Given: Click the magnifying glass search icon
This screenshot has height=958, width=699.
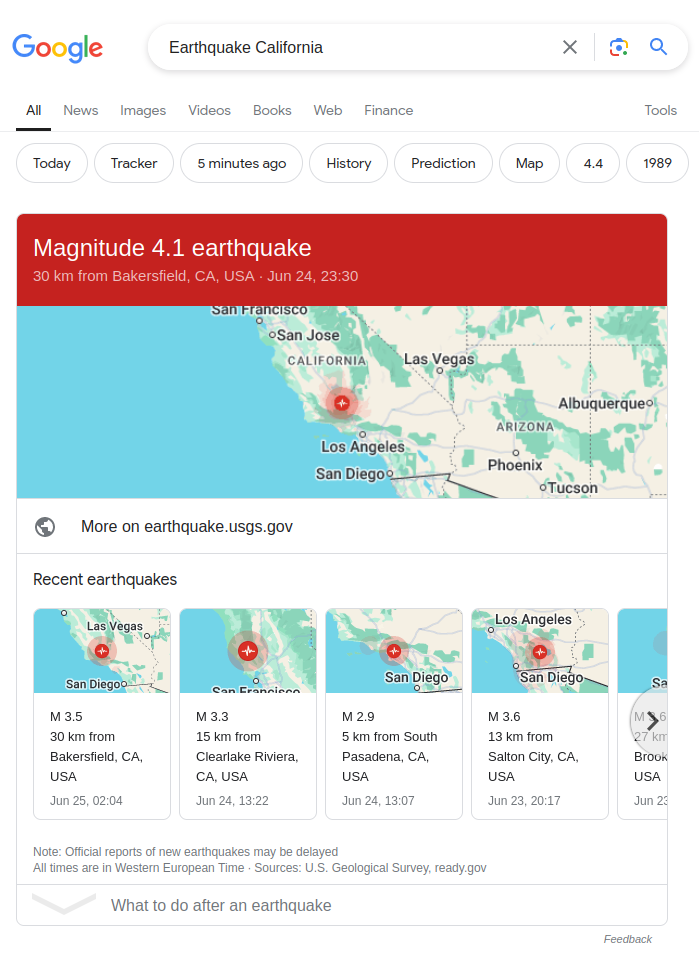Looking at the screenshot, I should (x=658, y=47).
